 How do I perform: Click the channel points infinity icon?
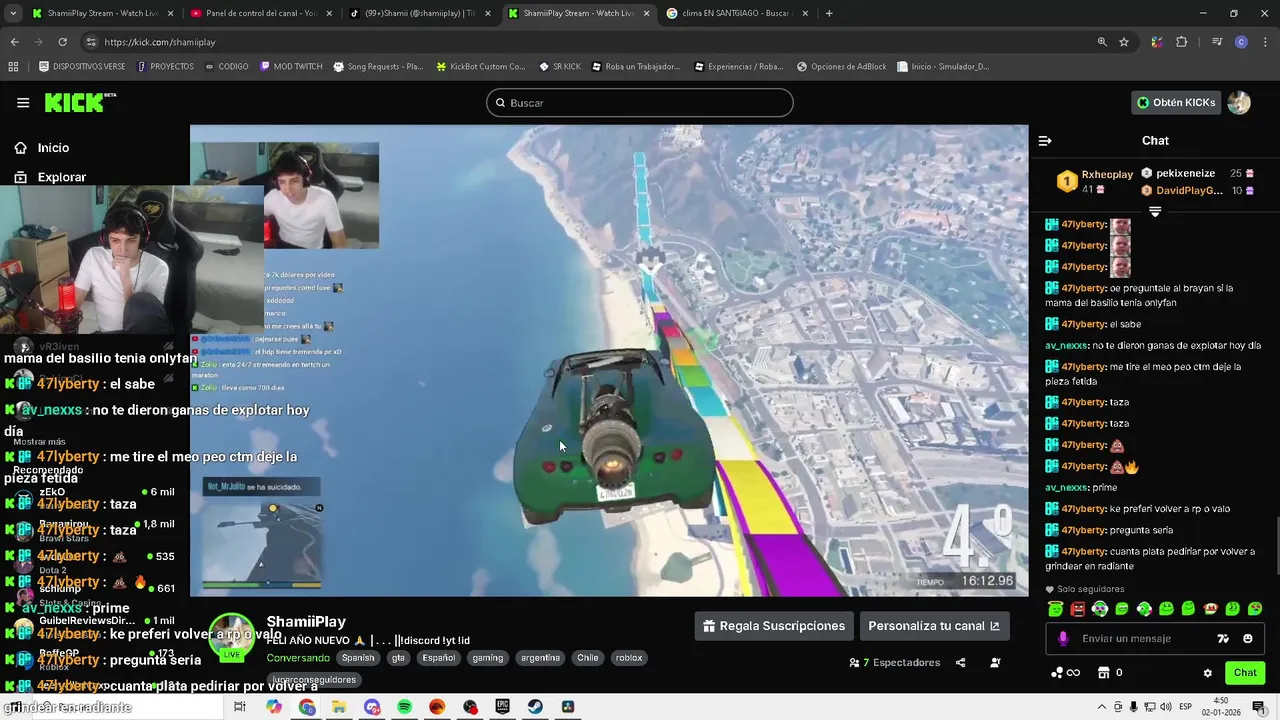(1073, 673)
